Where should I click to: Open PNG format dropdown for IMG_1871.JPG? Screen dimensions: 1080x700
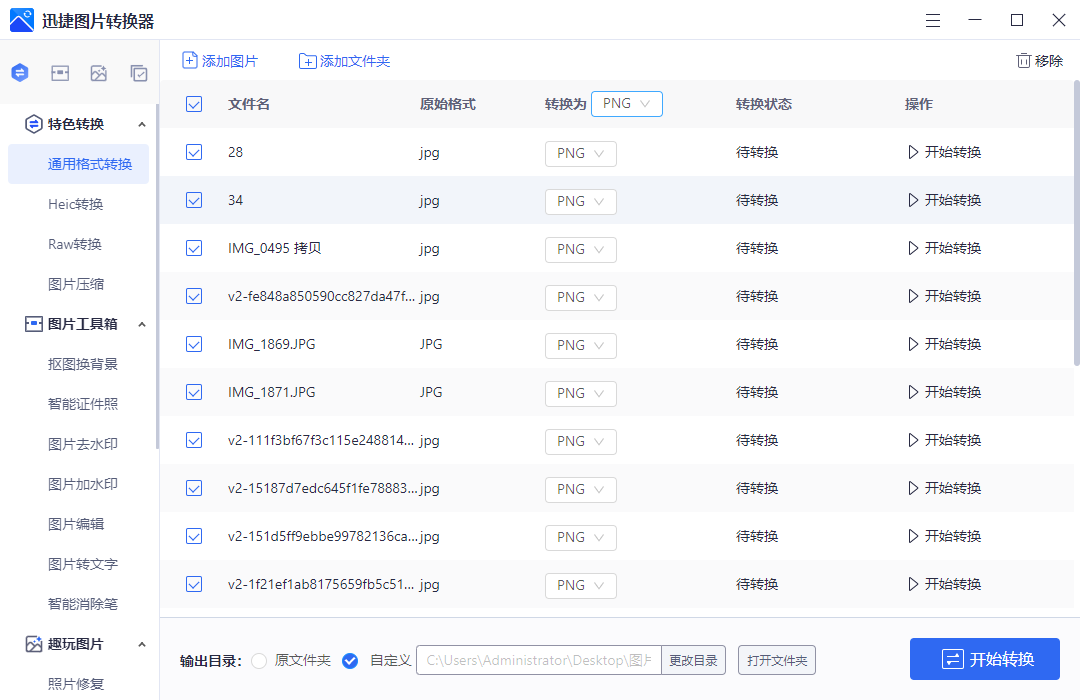coord(581,393)
